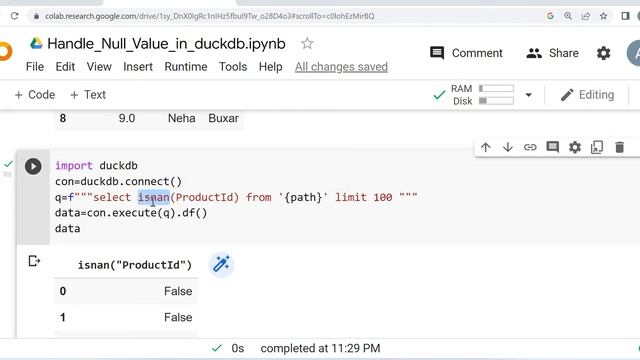
Task: Open Colab settings gear in header
Action: (x=603, y=53)
